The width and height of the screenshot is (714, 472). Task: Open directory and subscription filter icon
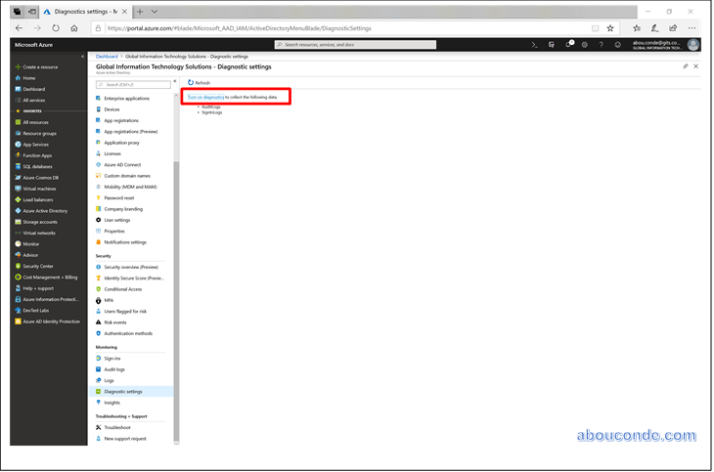552,44
